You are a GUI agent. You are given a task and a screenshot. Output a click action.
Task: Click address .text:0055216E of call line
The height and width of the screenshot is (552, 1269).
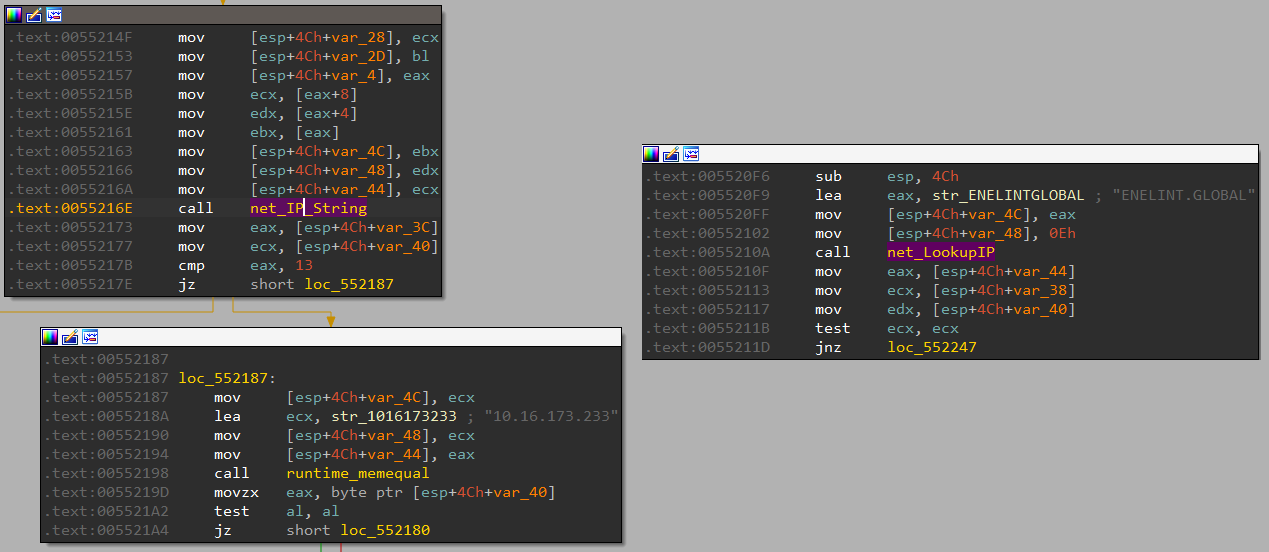point(71,208)
